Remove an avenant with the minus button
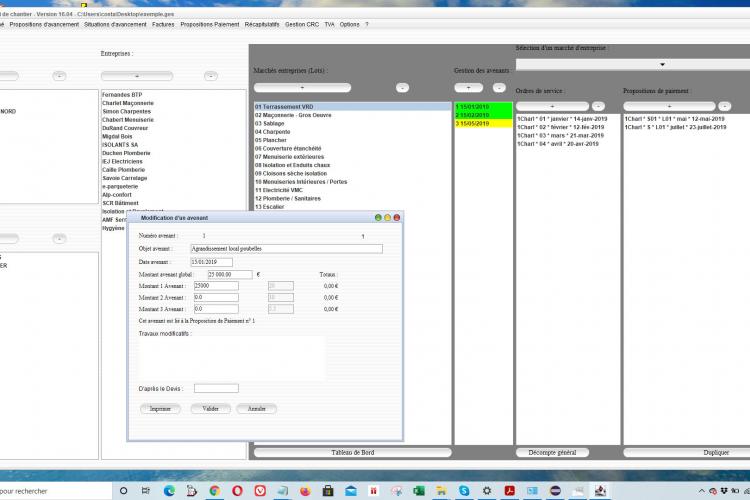 coord(499,88)
